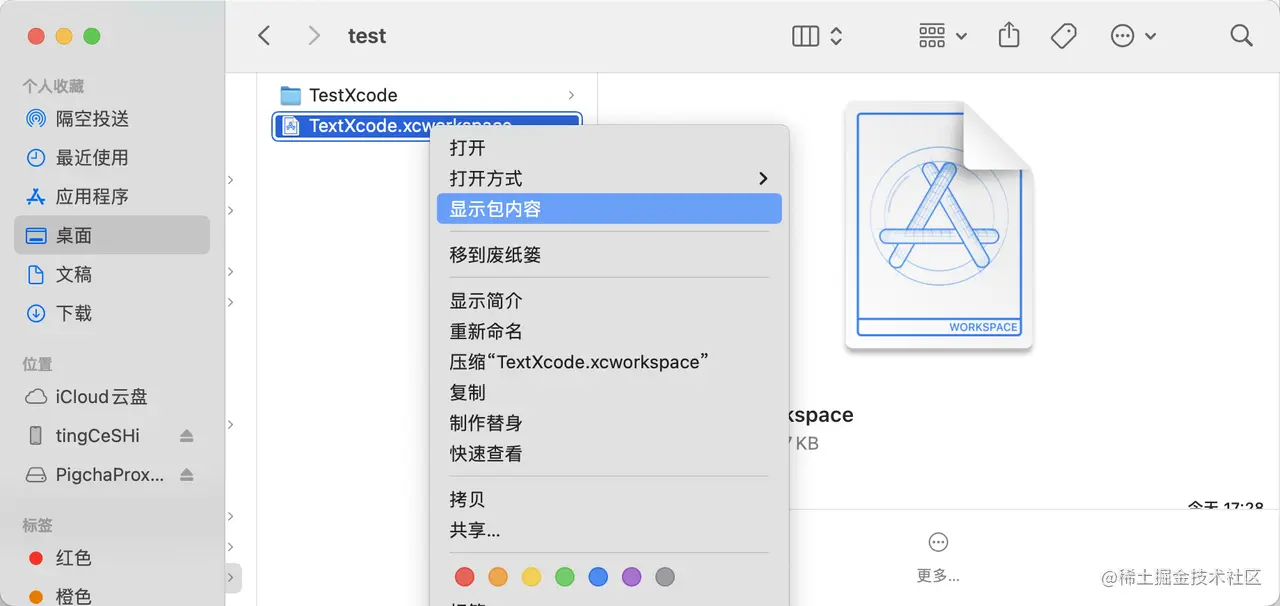Expand TestXcode folder via its chevron

571,95
